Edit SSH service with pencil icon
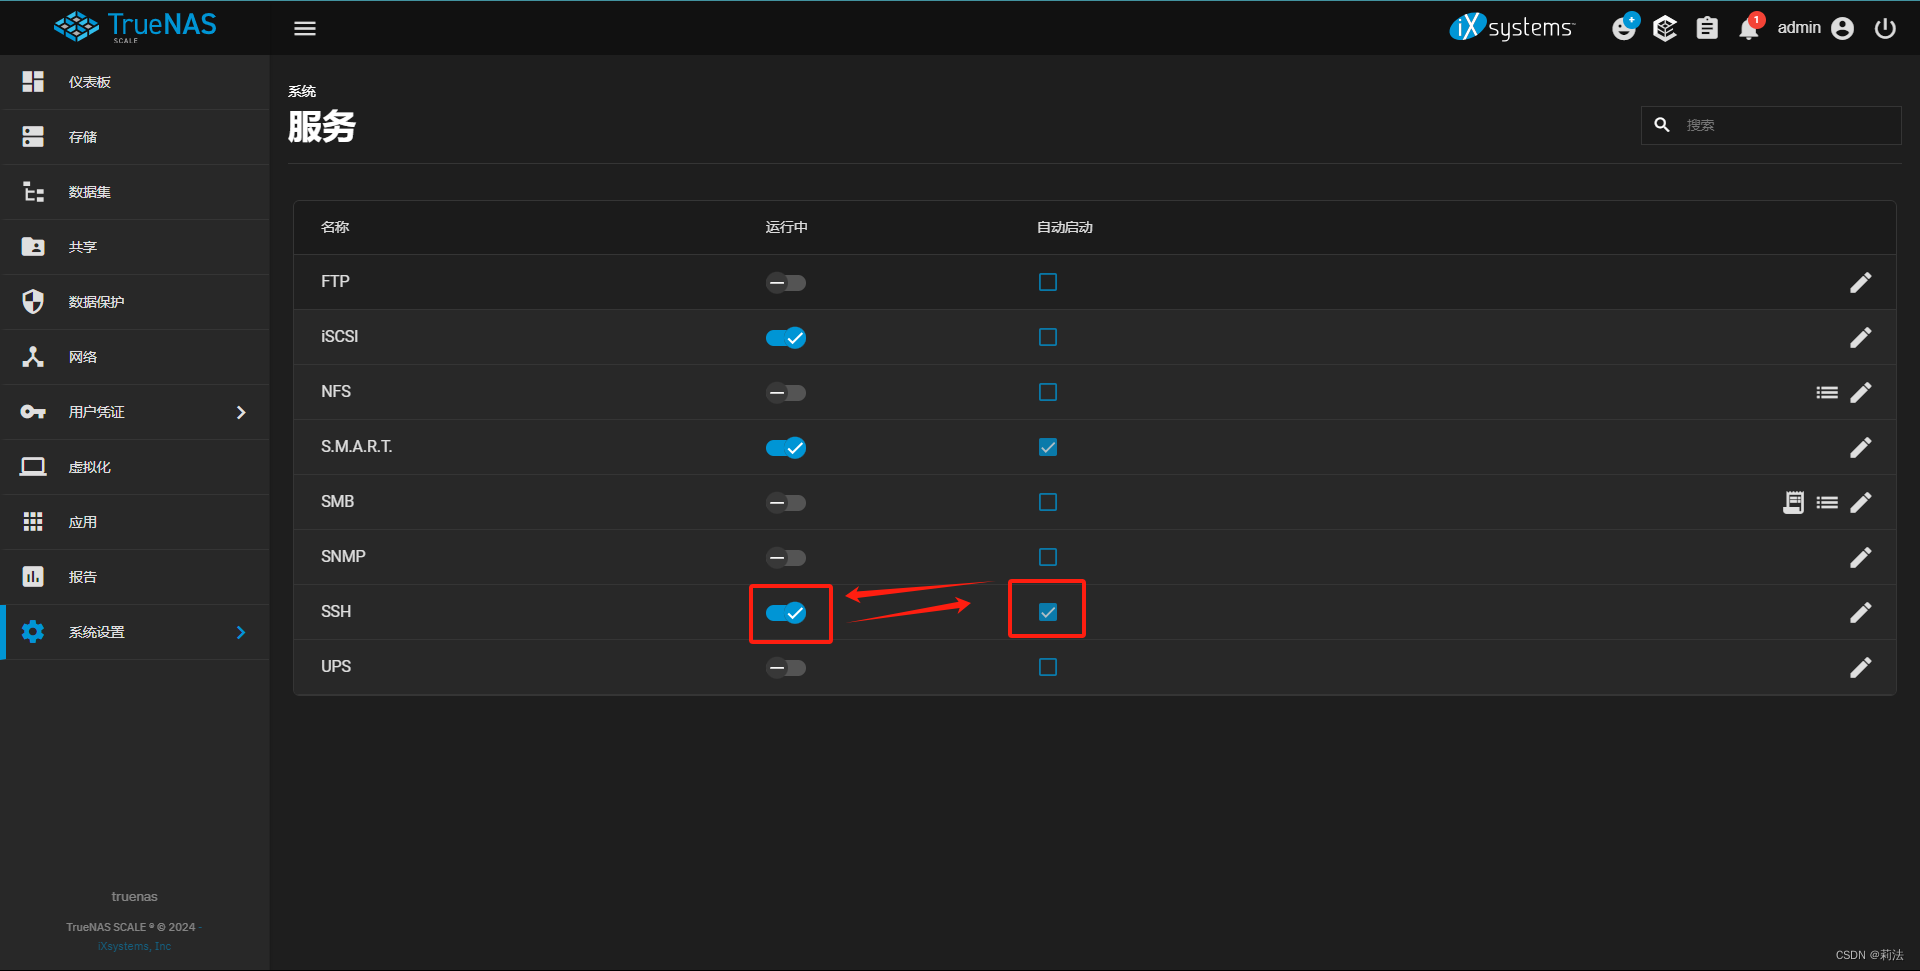This screenshot has width=1920, height=971. tap(1860, 613)
